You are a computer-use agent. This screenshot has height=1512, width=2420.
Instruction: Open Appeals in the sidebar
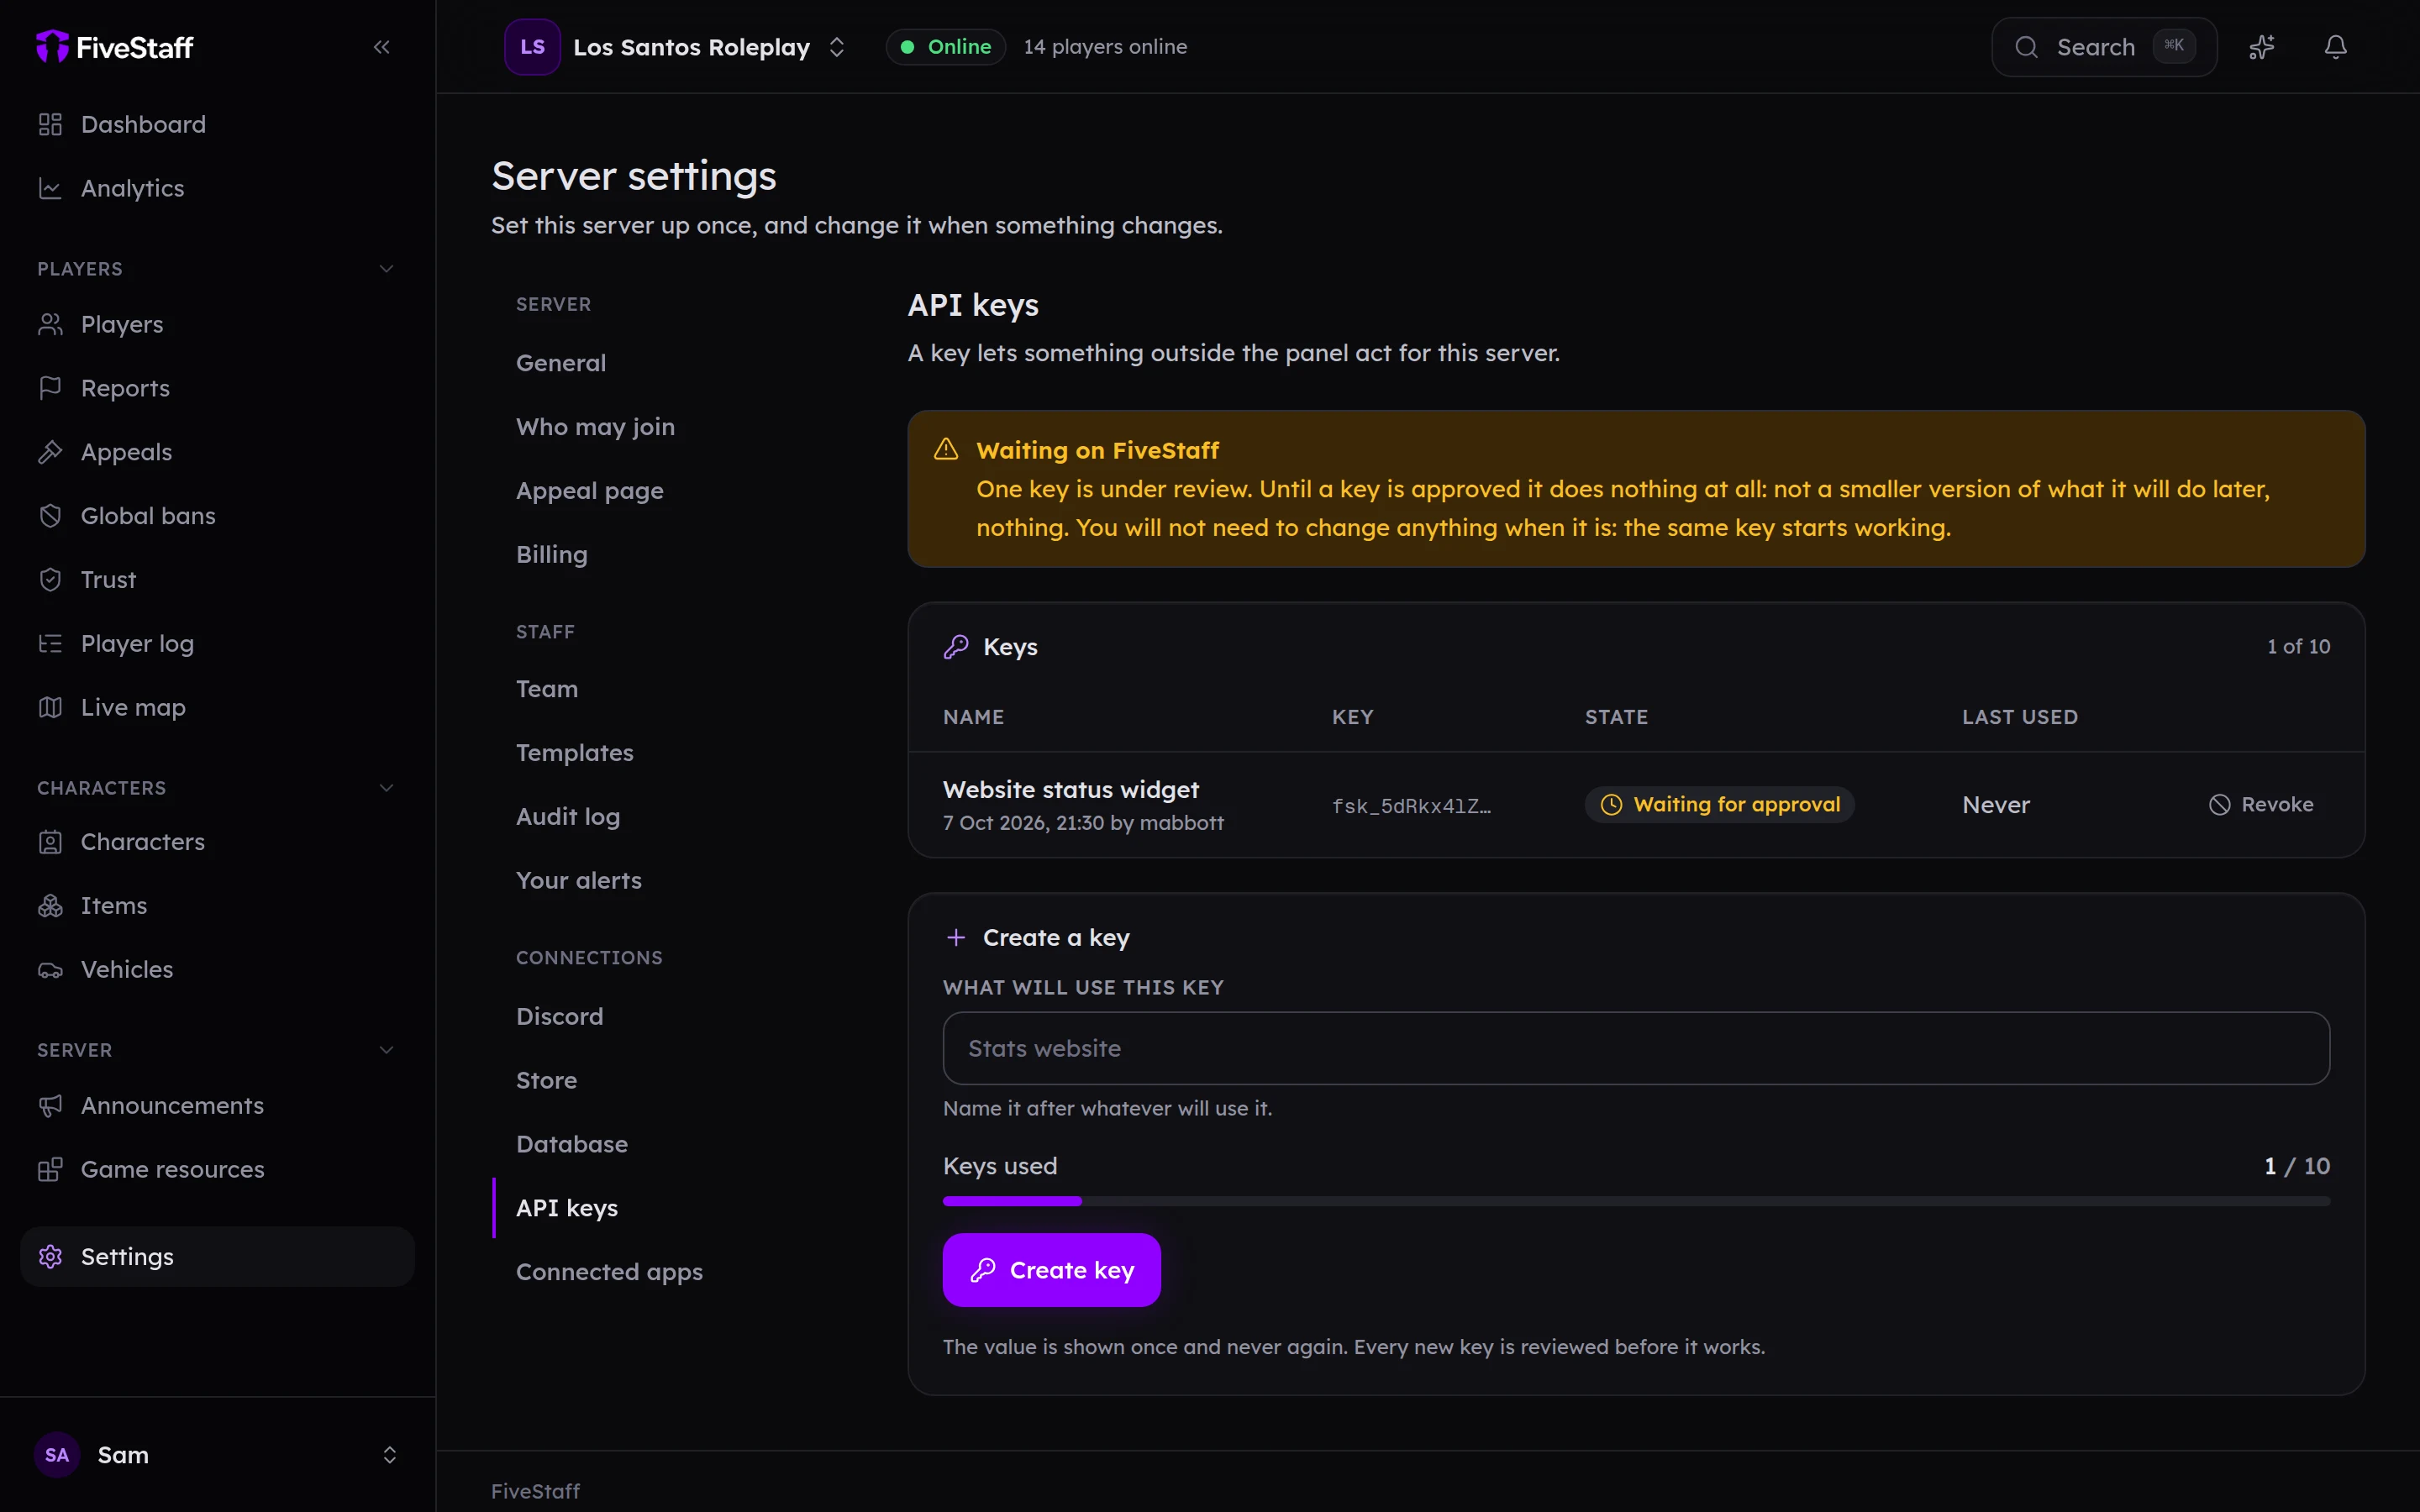217,452
